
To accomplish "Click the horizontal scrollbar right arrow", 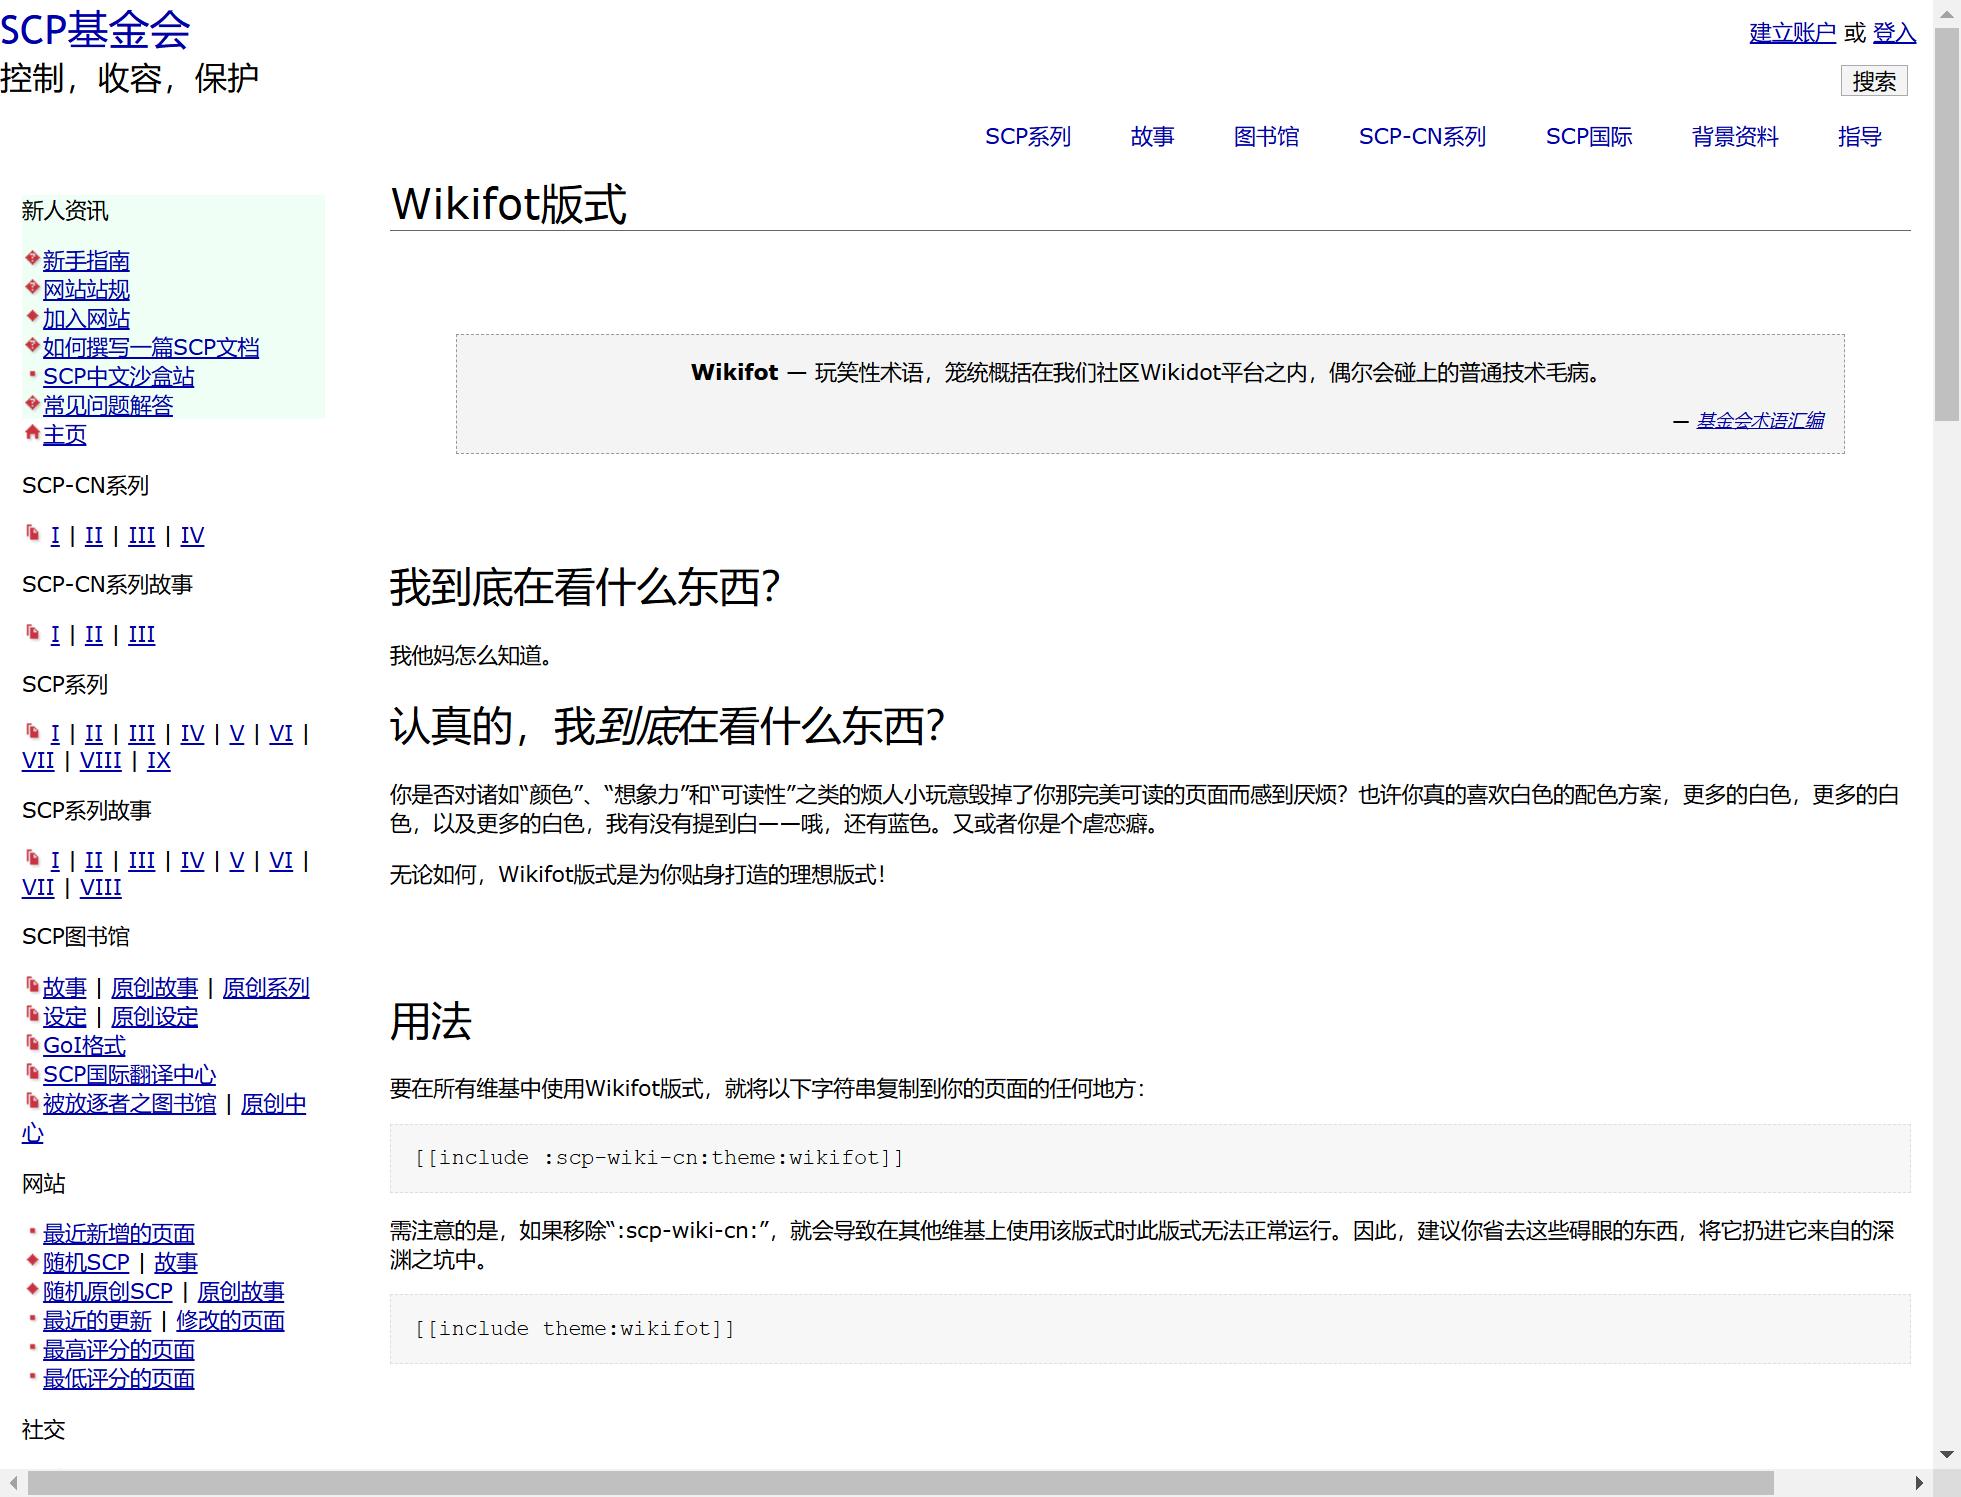I will click(1918, 1482).
